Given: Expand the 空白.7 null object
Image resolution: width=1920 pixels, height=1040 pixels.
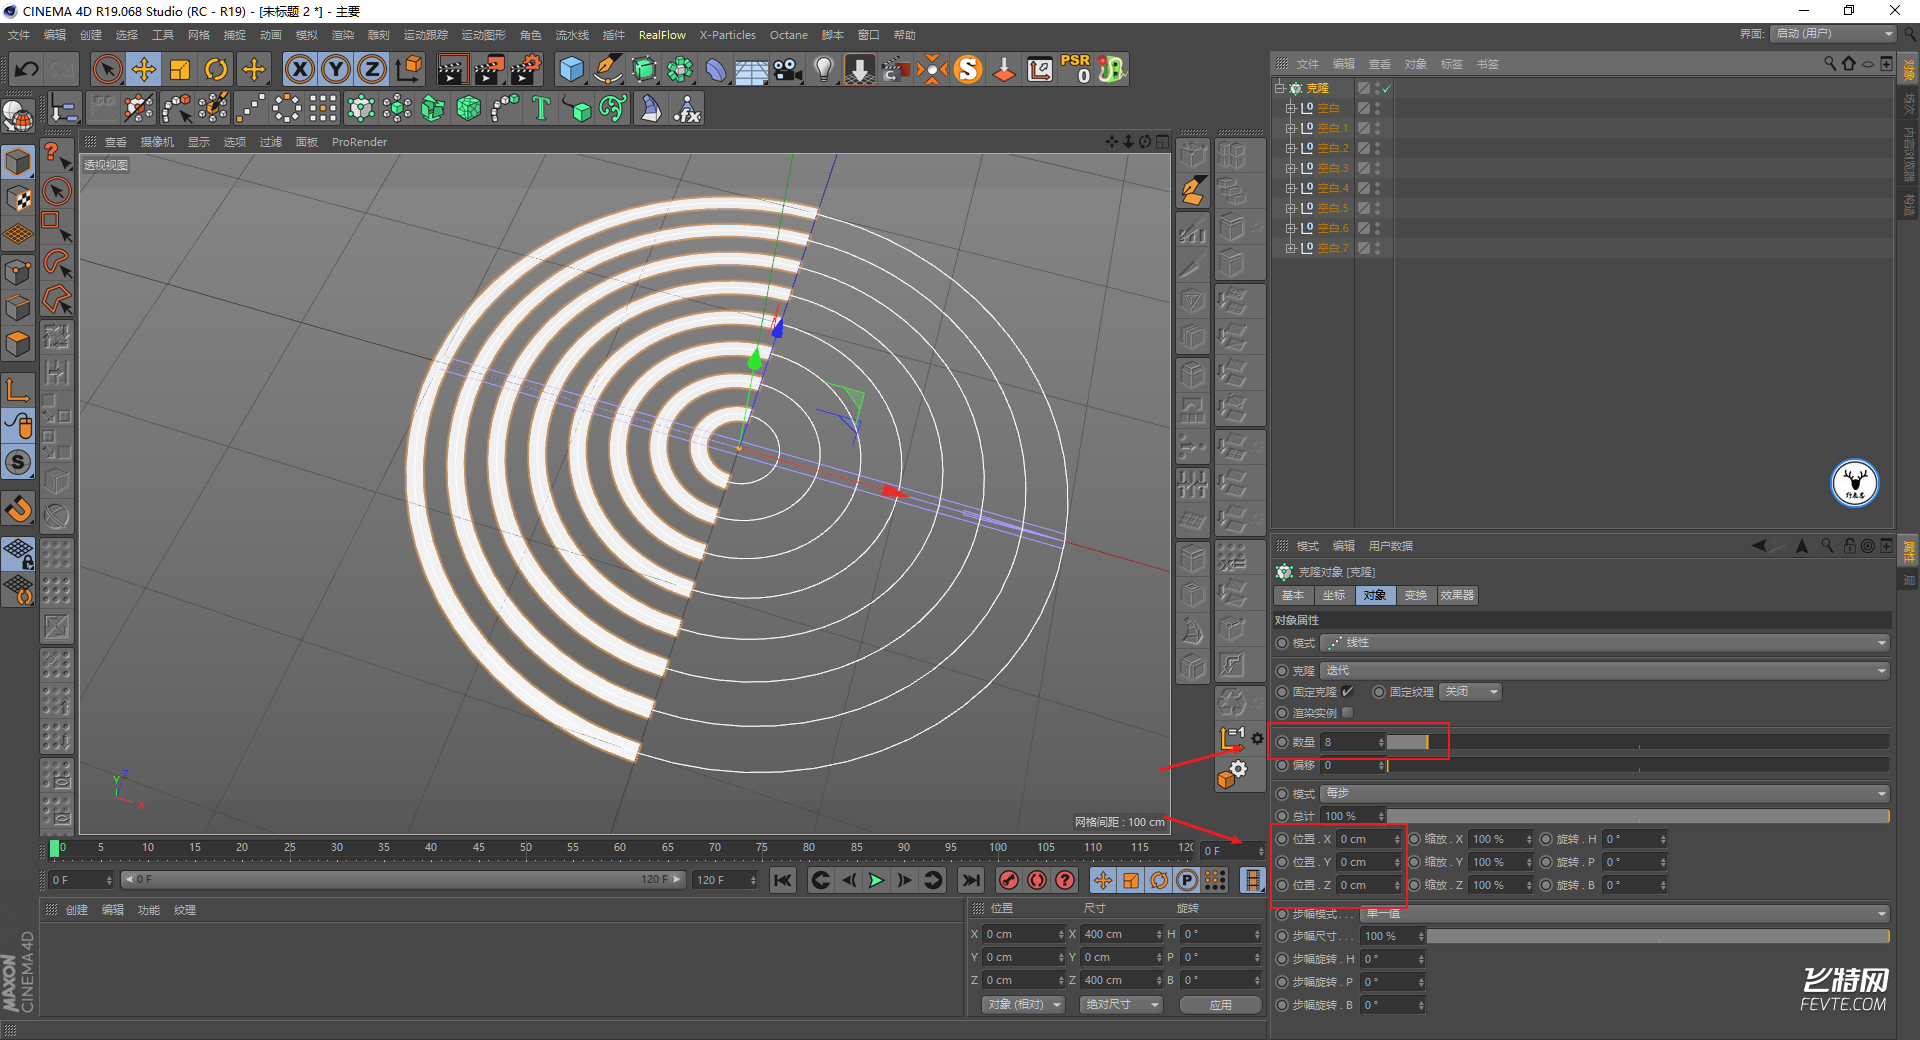Looking at the screenshot, I should coord(1290,248).
